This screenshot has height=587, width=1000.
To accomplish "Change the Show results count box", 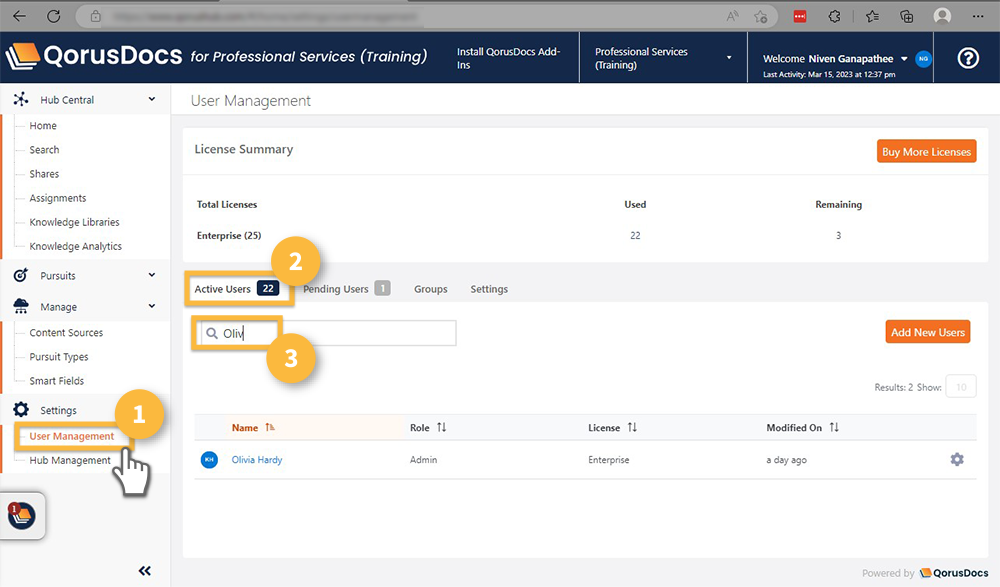I will 961,387.
